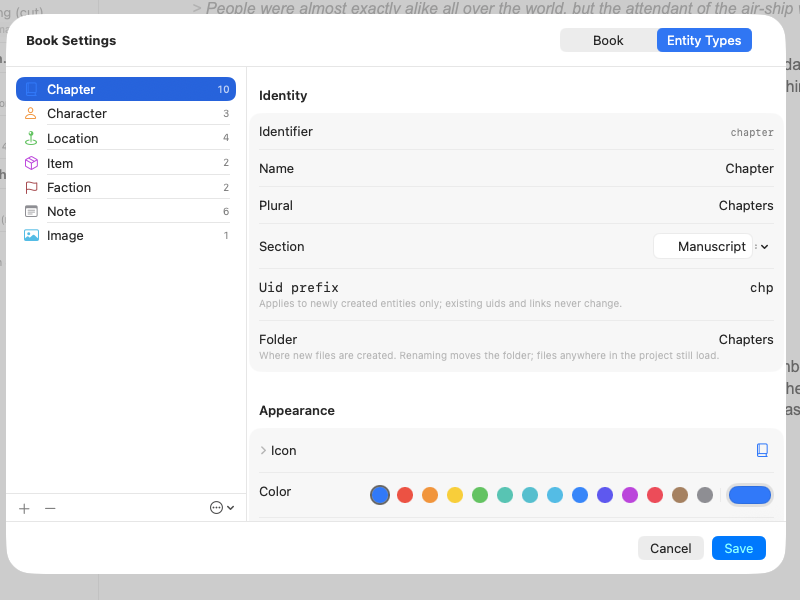Image resolution: width=800 pixels, height=600 pixels.
Task: Click the Character person icon
Action: [31, 113]
